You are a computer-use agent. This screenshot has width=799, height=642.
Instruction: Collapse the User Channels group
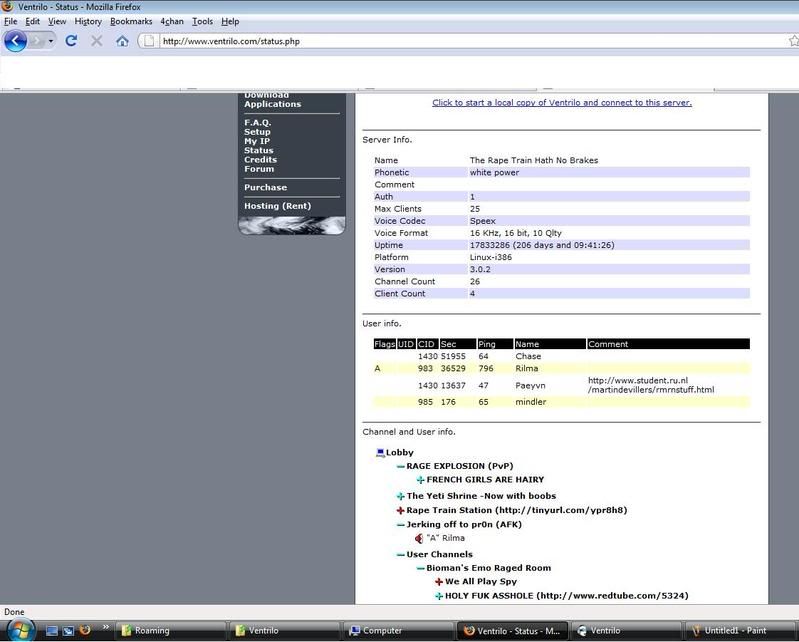click(x=401, y=555)
